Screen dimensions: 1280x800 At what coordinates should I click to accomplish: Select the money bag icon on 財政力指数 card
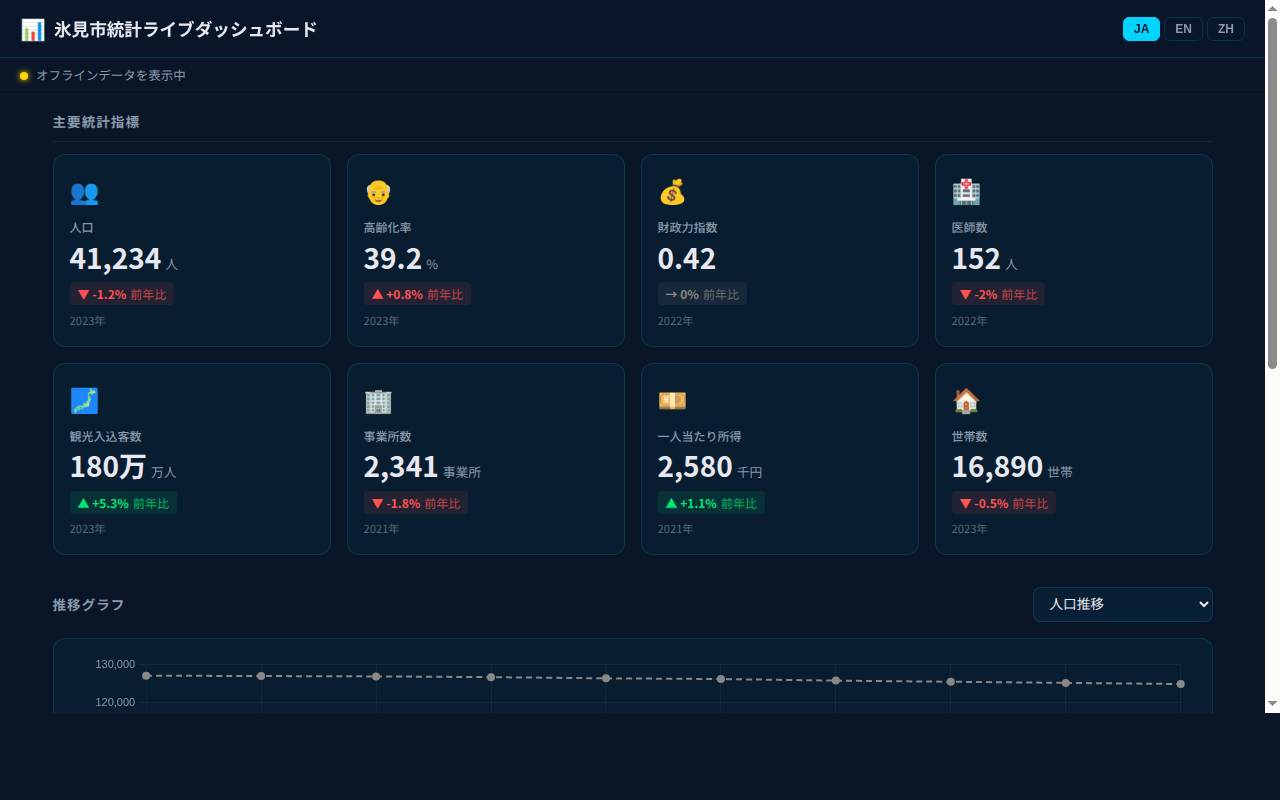click(x=672, y=192)
